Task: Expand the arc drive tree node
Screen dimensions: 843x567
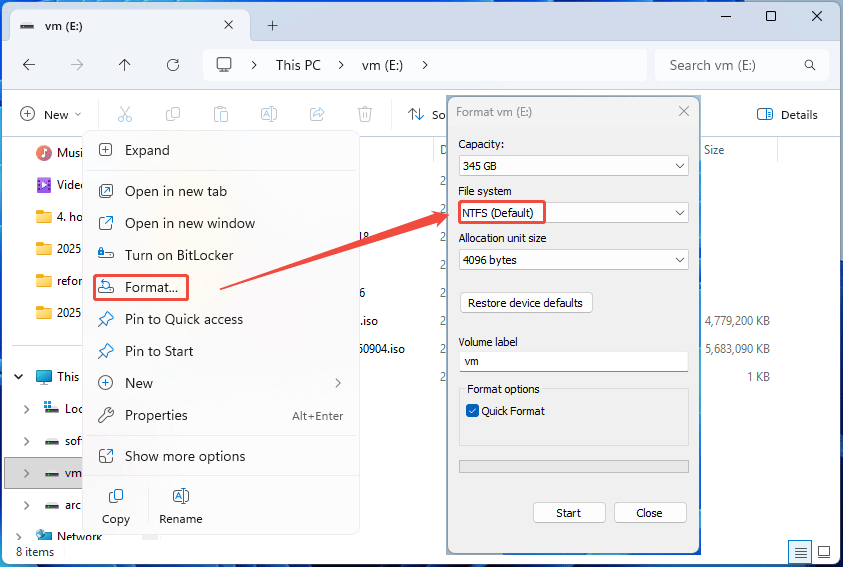Action: tap(26, 505)
